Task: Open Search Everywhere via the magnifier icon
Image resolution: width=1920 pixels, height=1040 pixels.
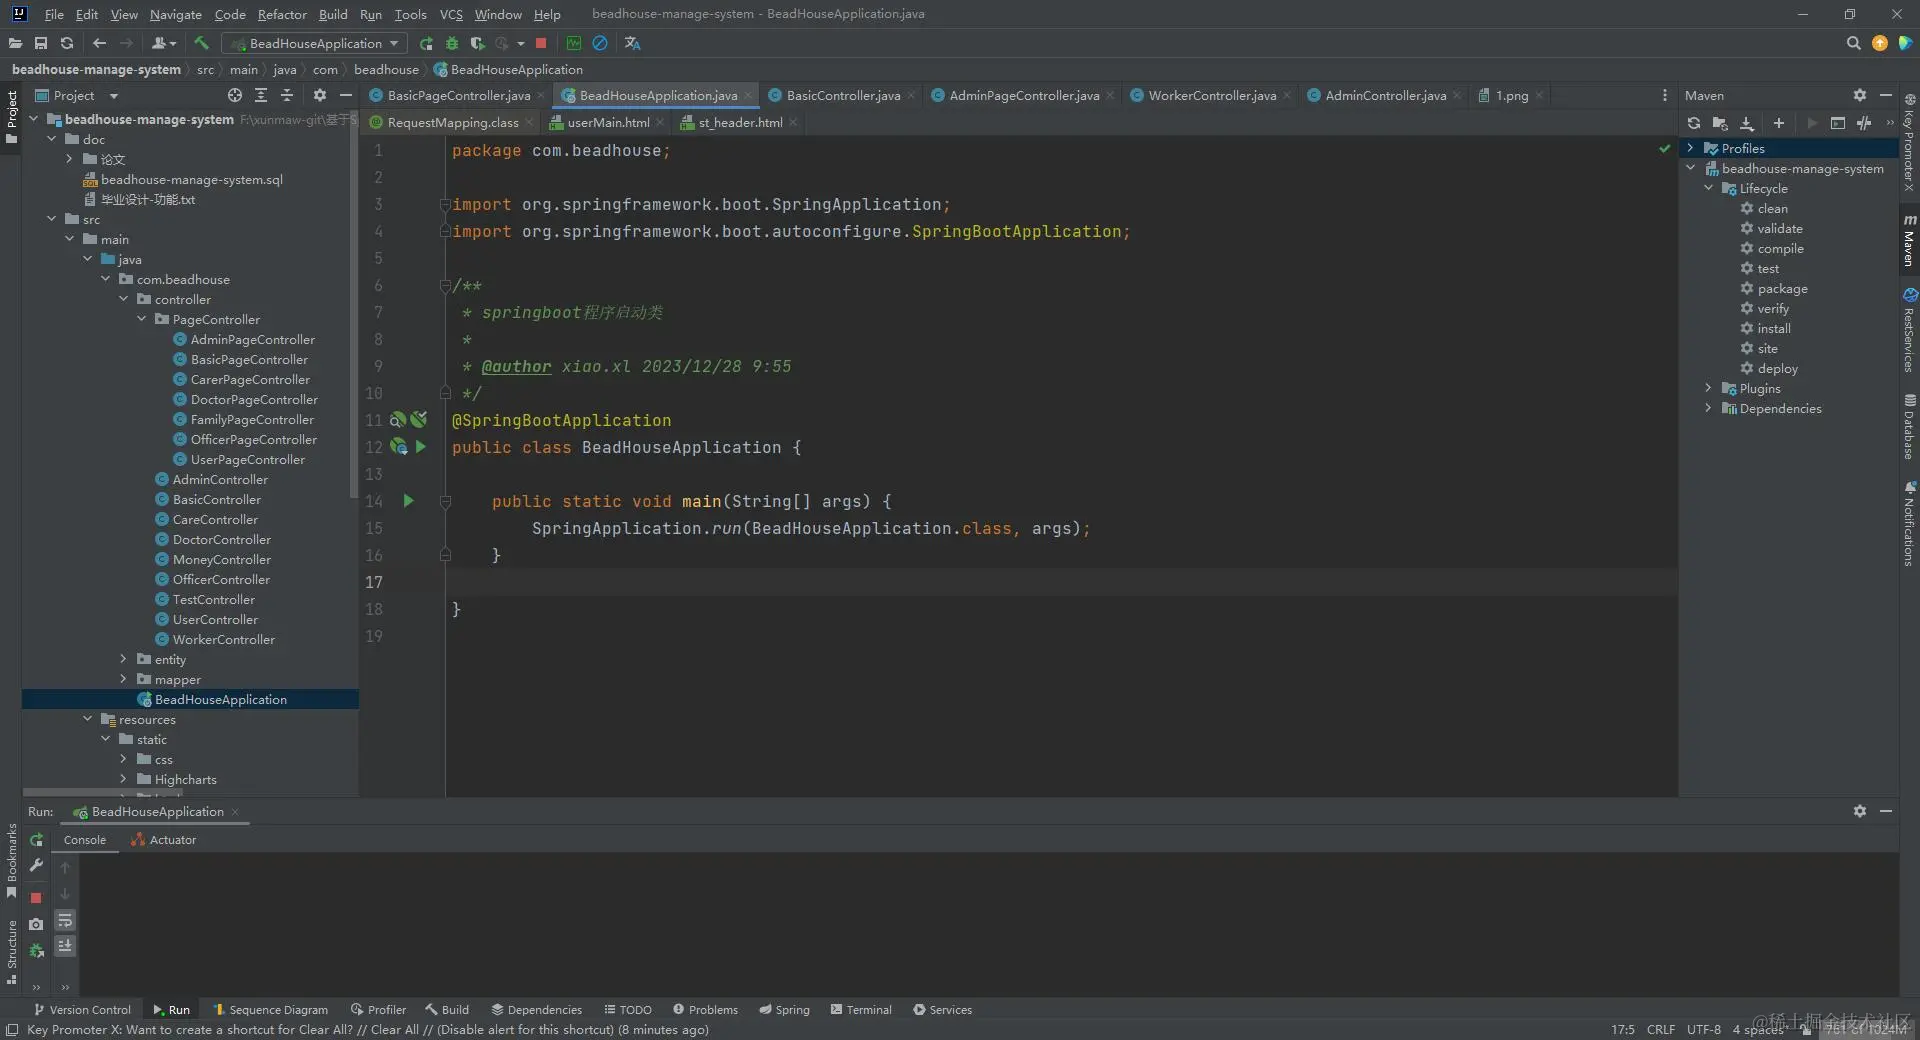Action: (x=1853, y=43)
